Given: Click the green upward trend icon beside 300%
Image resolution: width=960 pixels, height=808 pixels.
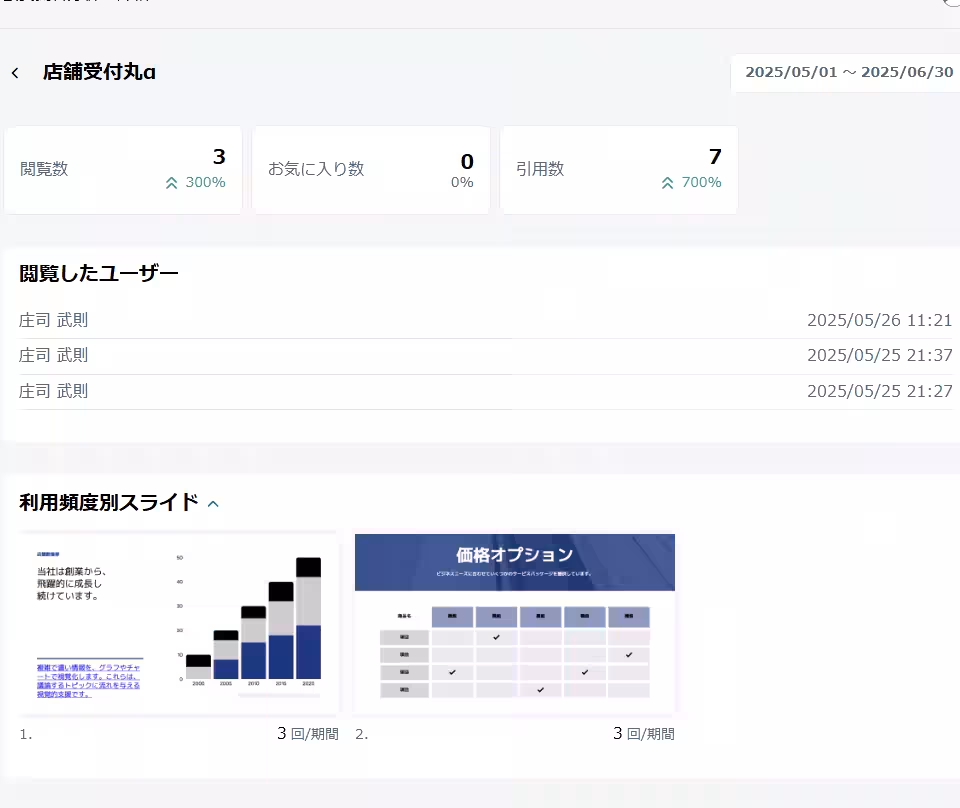Looking at the screenshot, I should click(x=169, y=182).
